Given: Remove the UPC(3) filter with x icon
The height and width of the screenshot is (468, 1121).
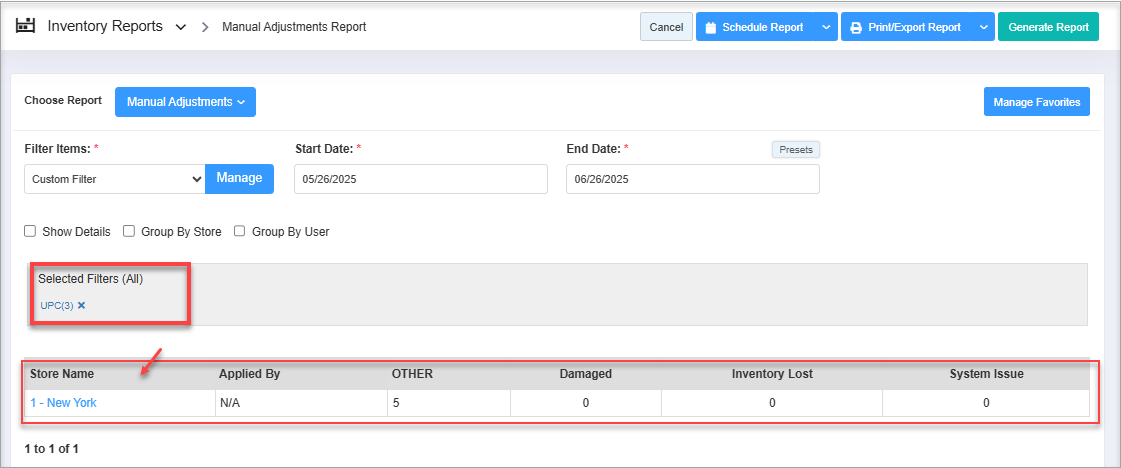Looking at the screenshot, I should click(82, 305).
